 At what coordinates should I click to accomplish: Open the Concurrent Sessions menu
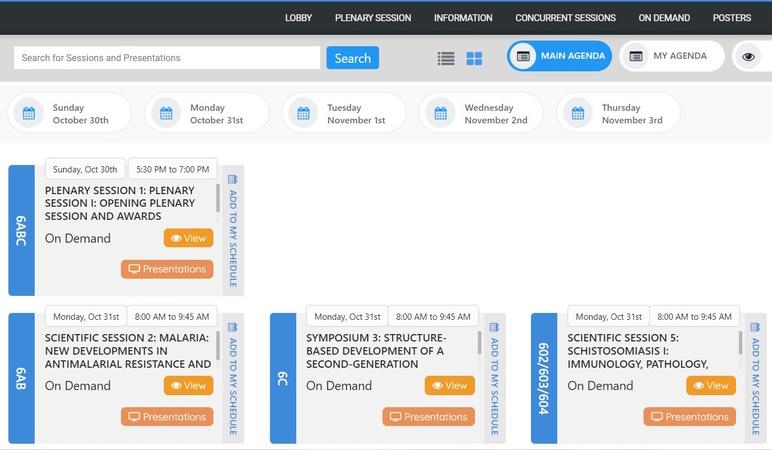[565, 18]
